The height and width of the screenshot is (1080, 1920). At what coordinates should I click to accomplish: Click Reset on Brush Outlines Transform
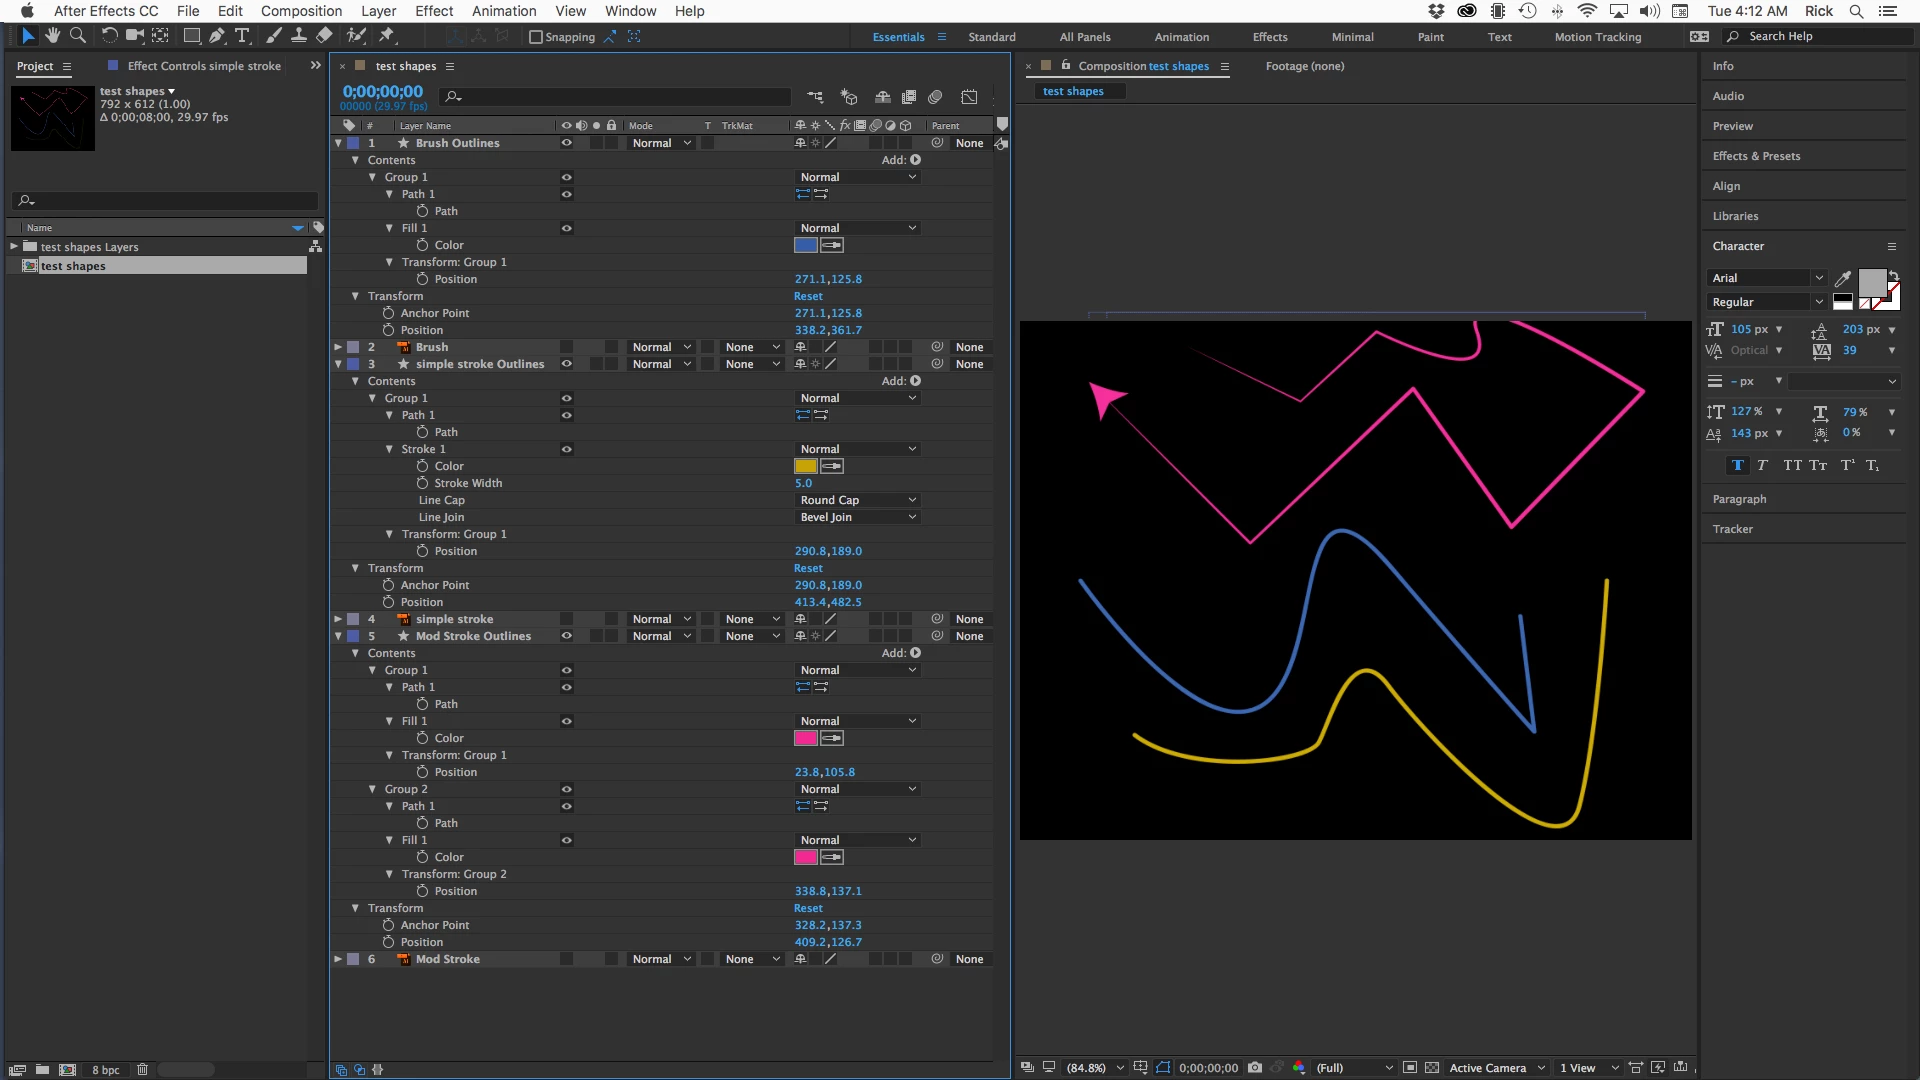coord(808,296)
